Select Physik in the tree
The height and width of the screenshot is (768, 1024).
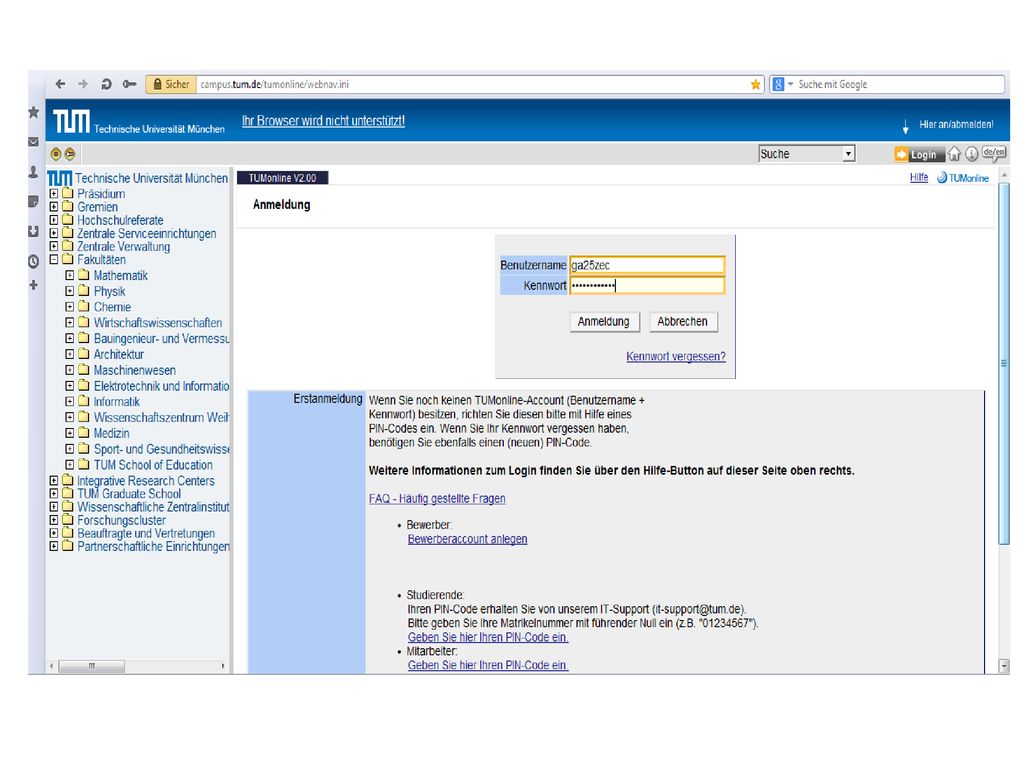(109, 291)
